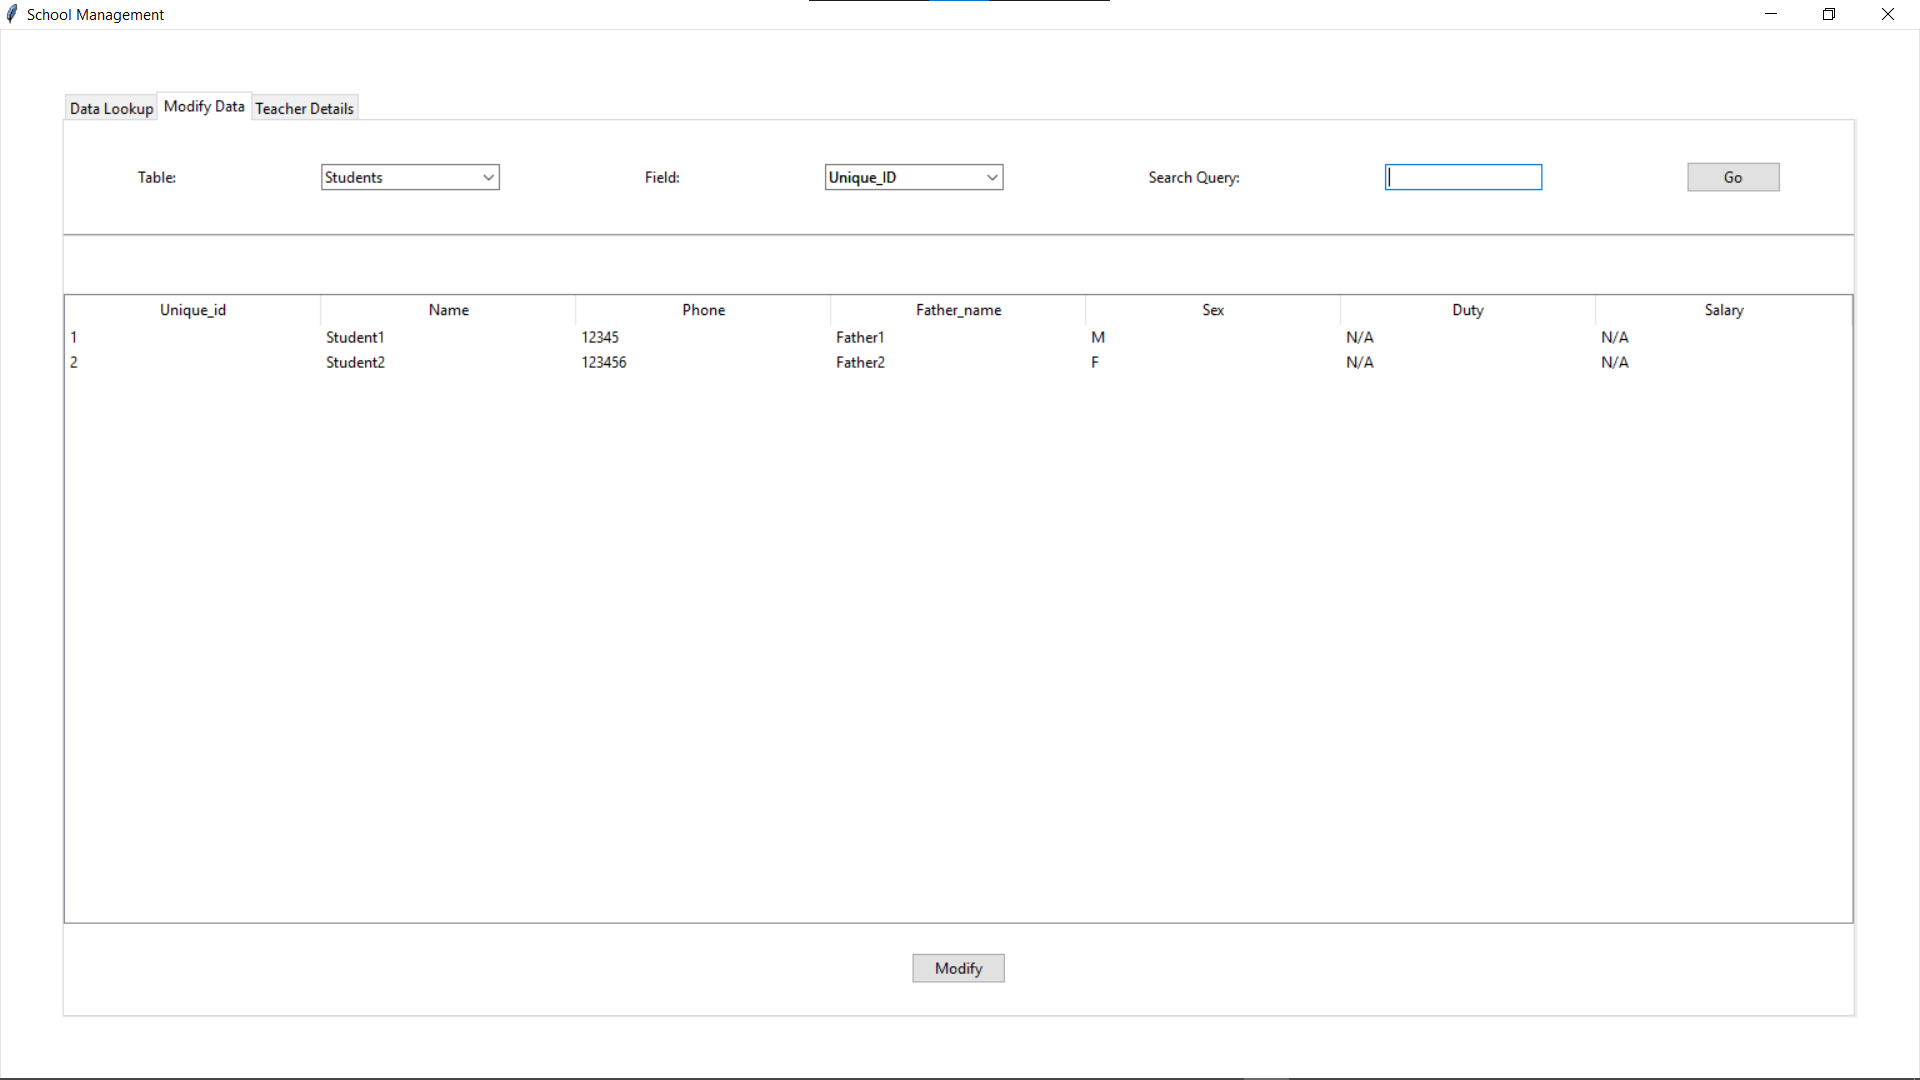Focus the Search Query input field
Viewport: 1920px width, 1080px height.
coord(1463,177)
